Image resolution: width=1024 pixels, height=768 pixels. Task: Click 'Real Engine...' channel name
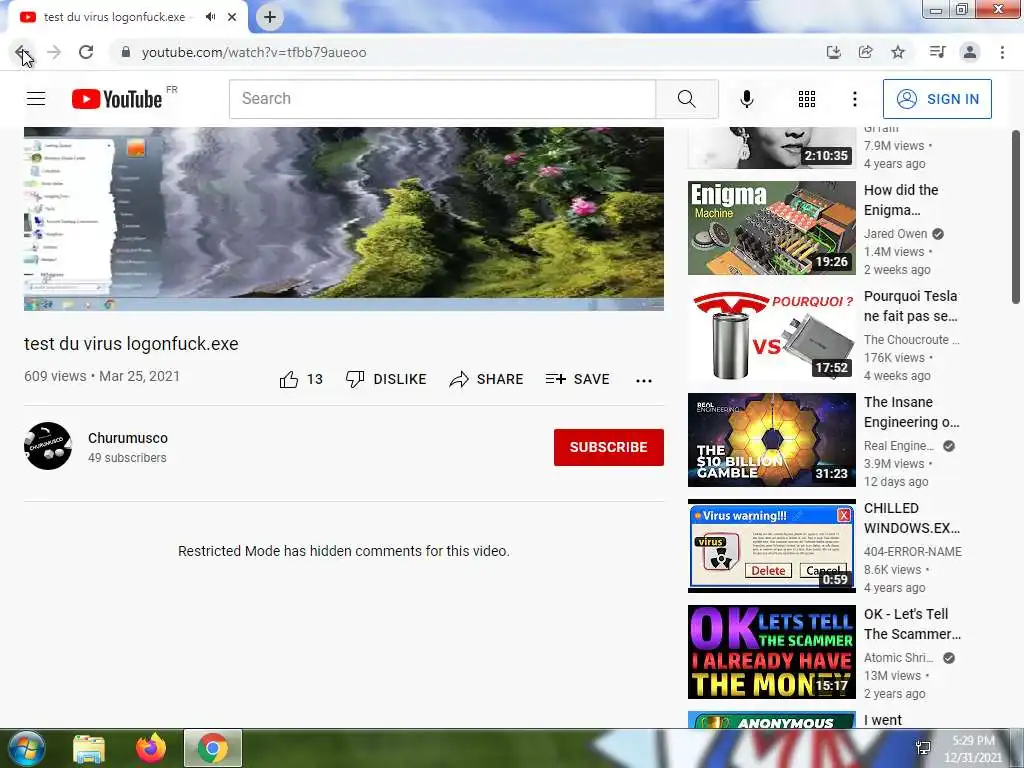[x=899, y=445]
